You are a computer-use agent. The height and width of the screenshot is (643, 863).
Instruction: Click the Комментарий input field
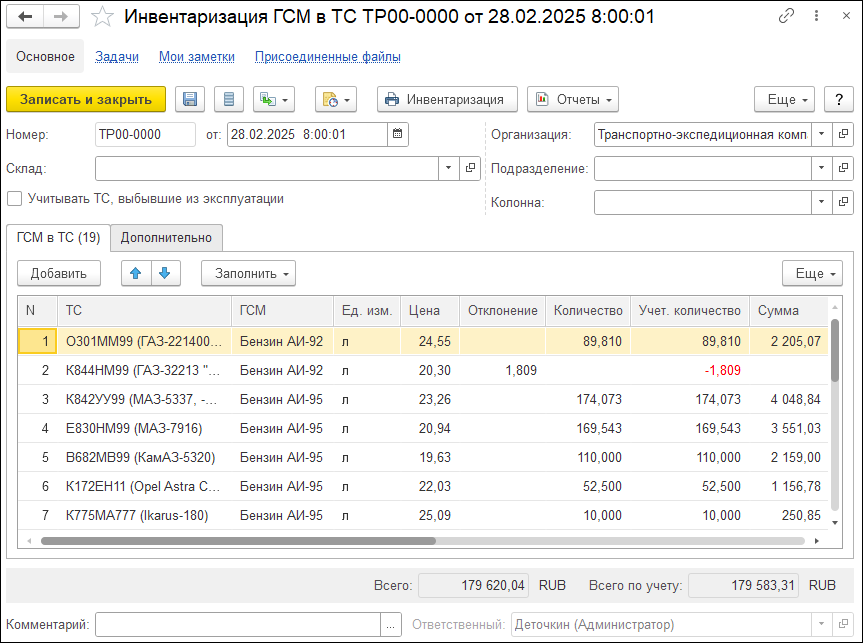click(x=238, y=624)
